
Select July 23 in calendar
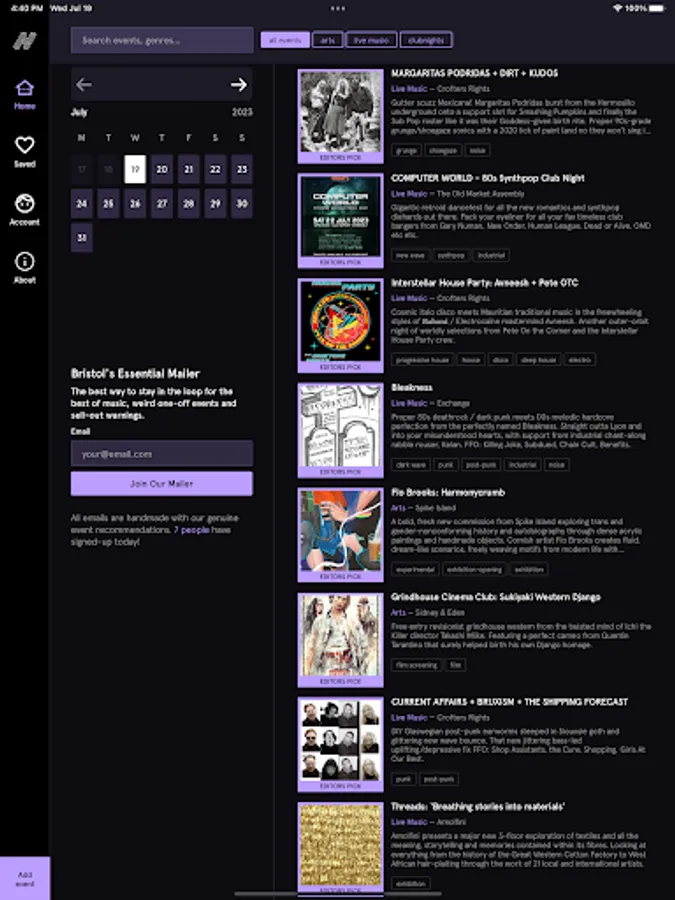[x=242, y=169]
